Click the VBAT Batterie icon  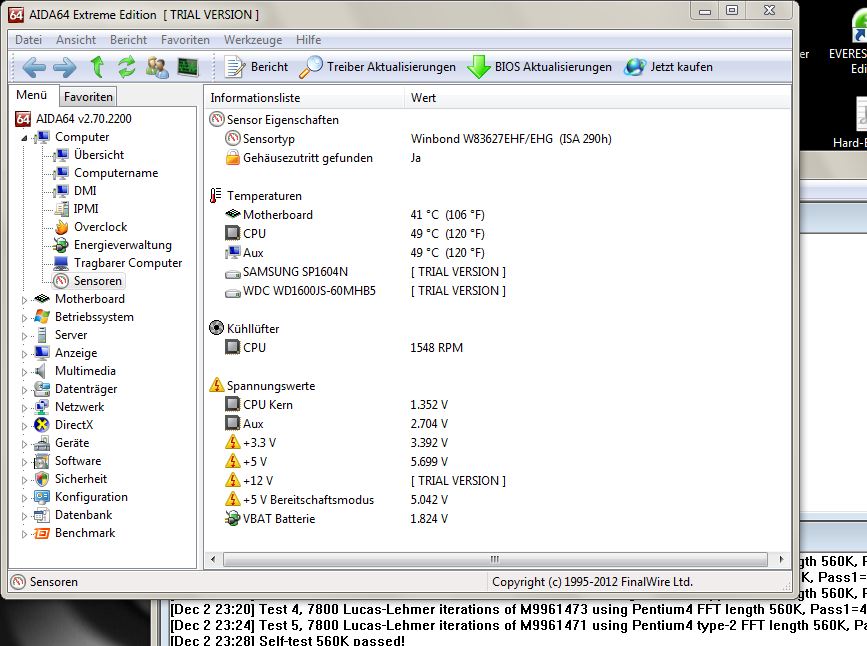point(232,519)
